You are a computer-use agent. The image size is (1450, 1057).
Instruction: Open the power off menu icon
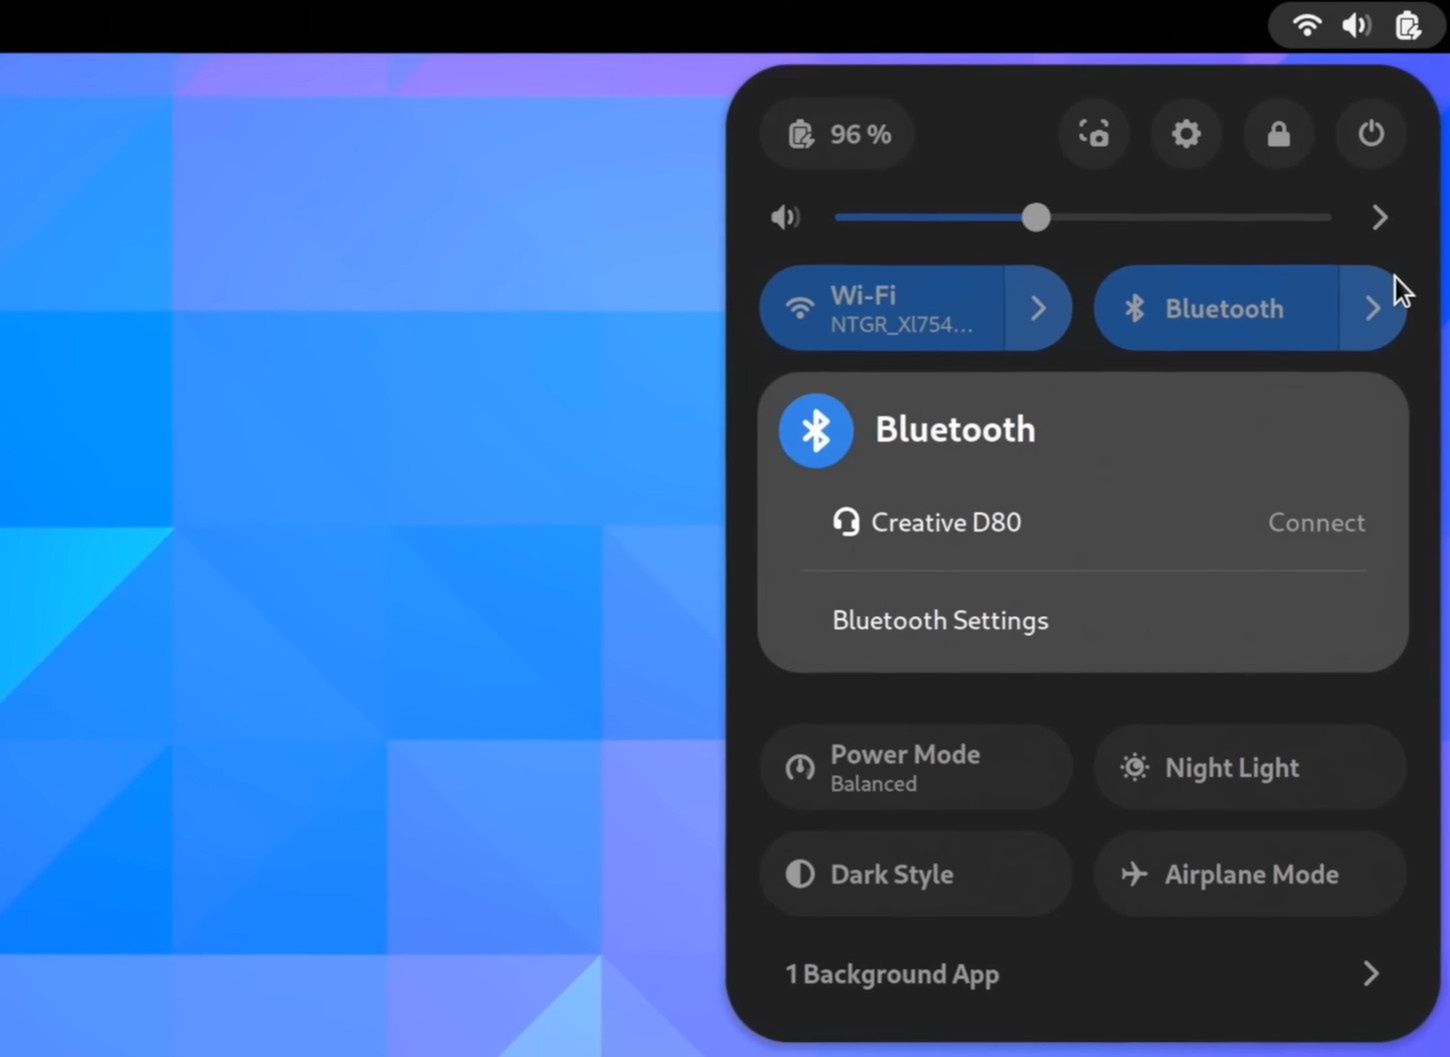[x=1371, y=133]
